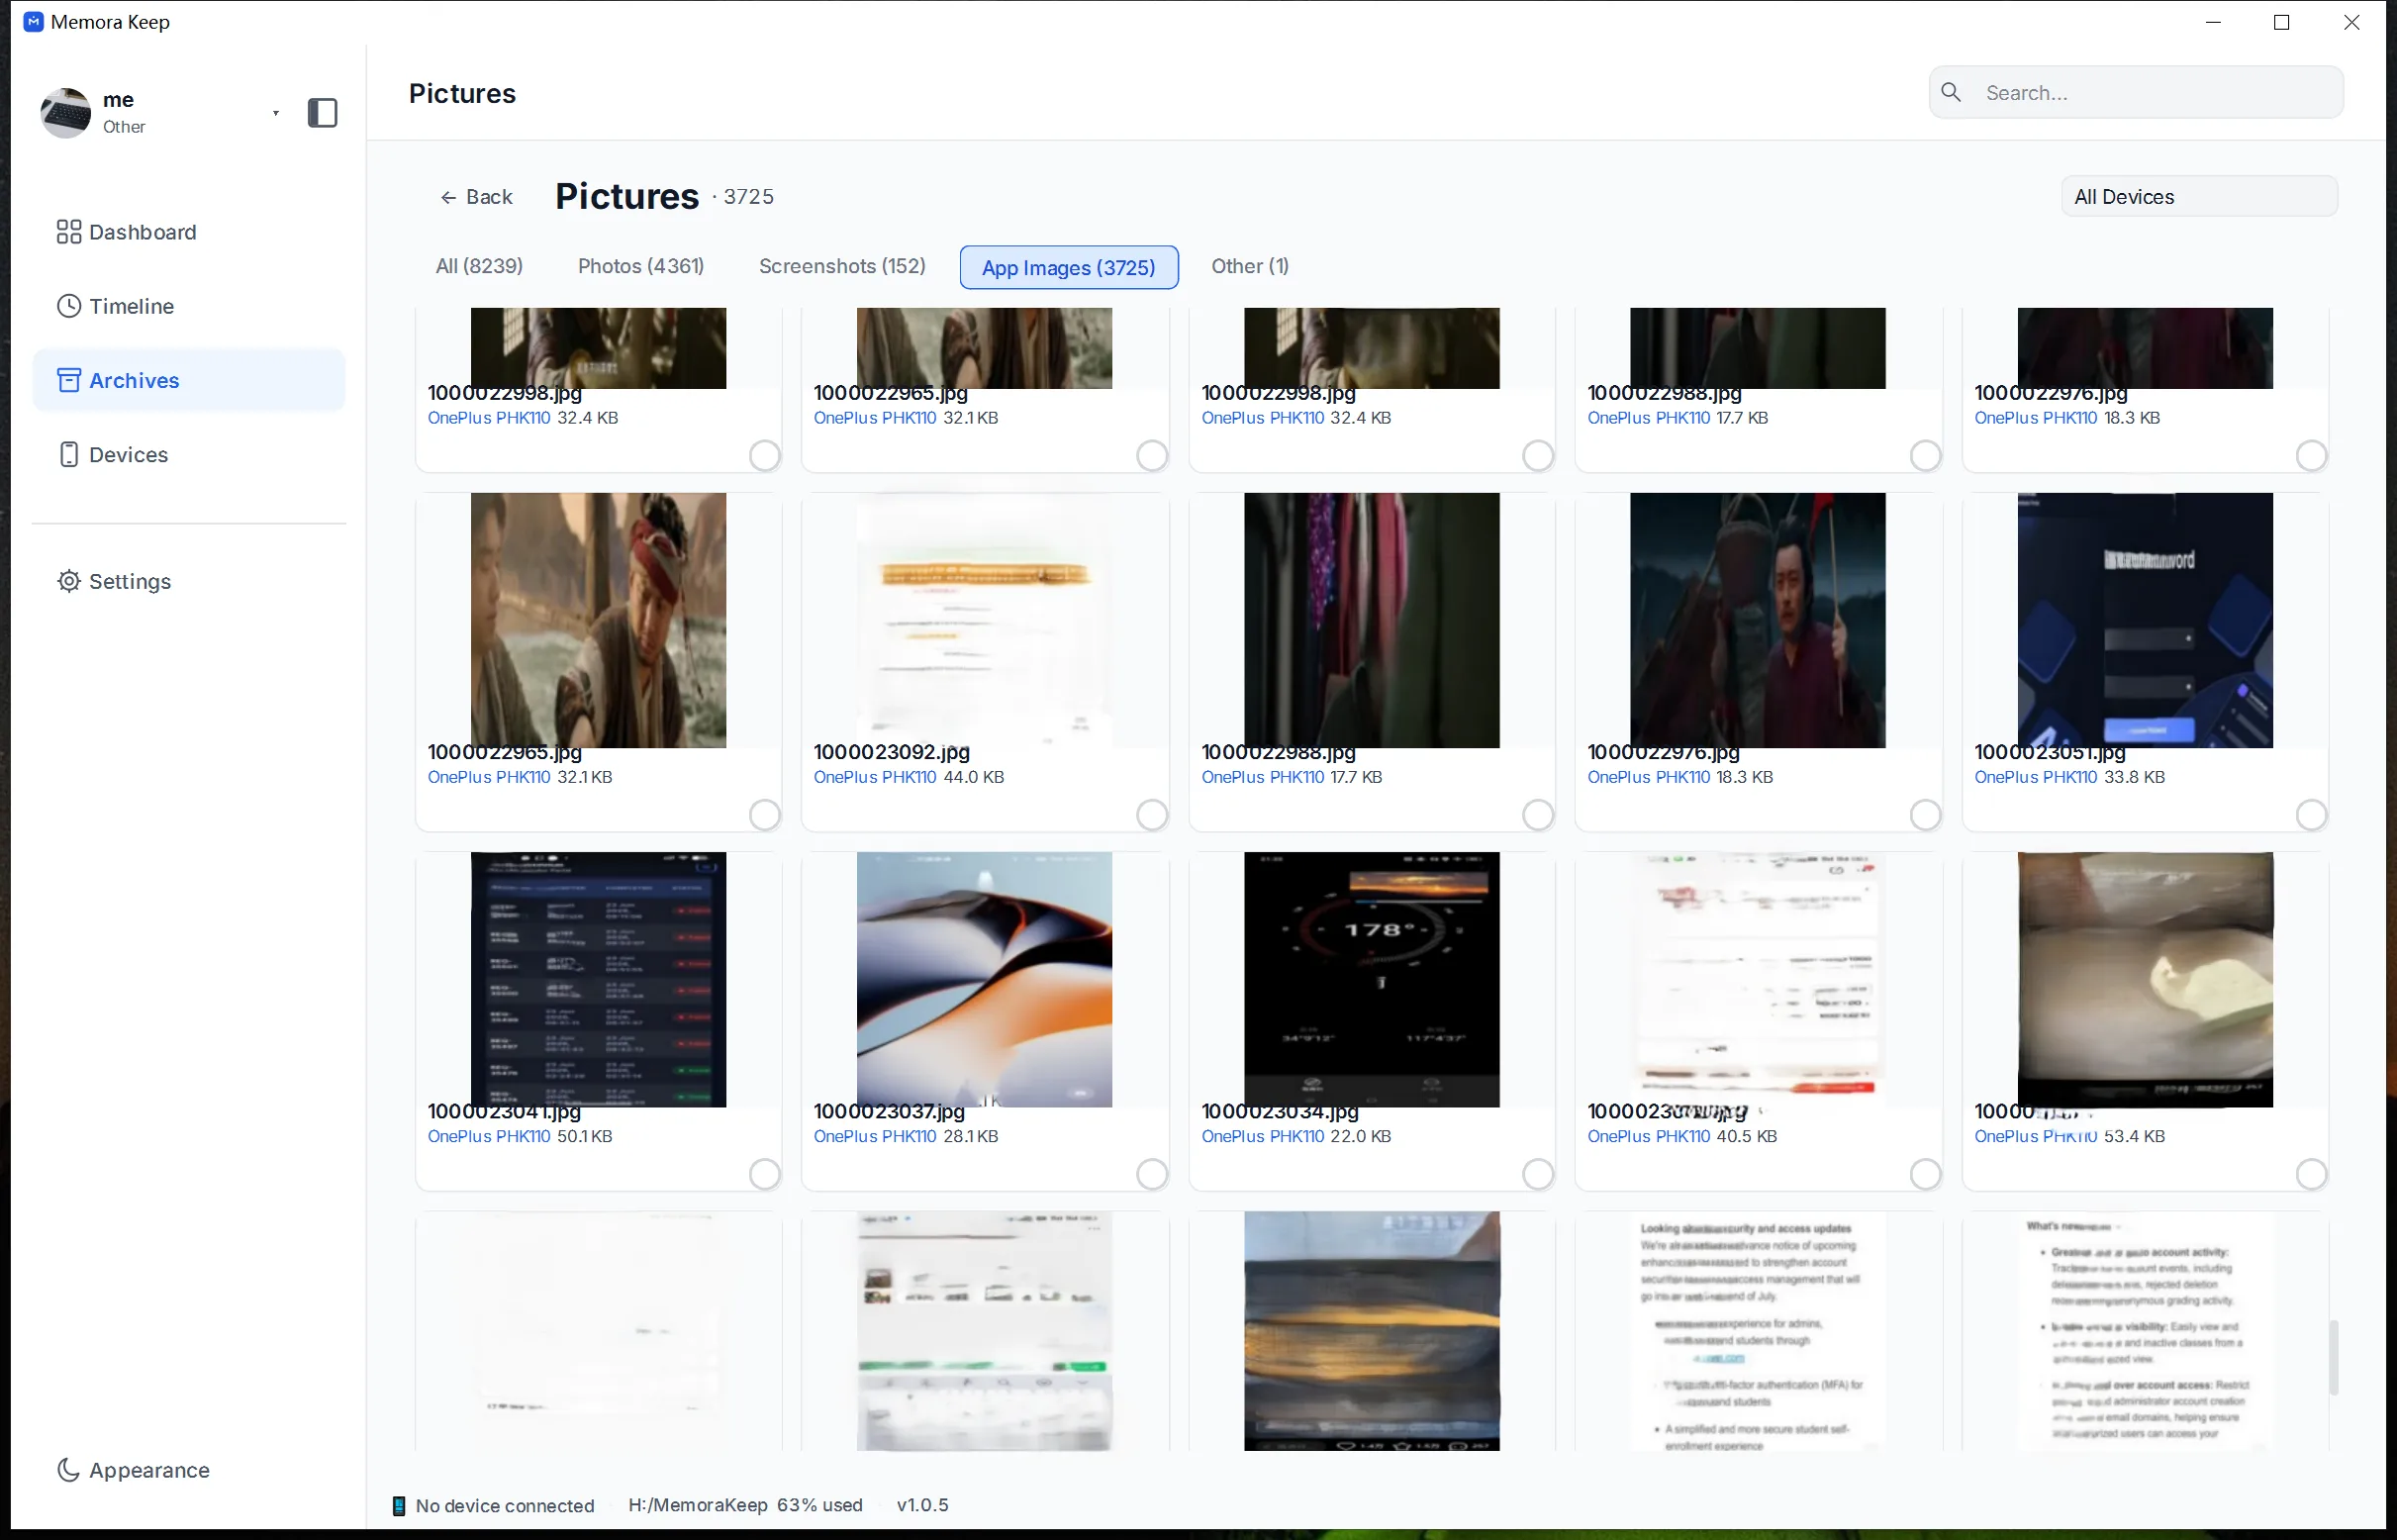Switch to the Screenshots (152) tab
Image resolution: width=2397 pixels, height=1540 pixels.
(x=842, y=266)
